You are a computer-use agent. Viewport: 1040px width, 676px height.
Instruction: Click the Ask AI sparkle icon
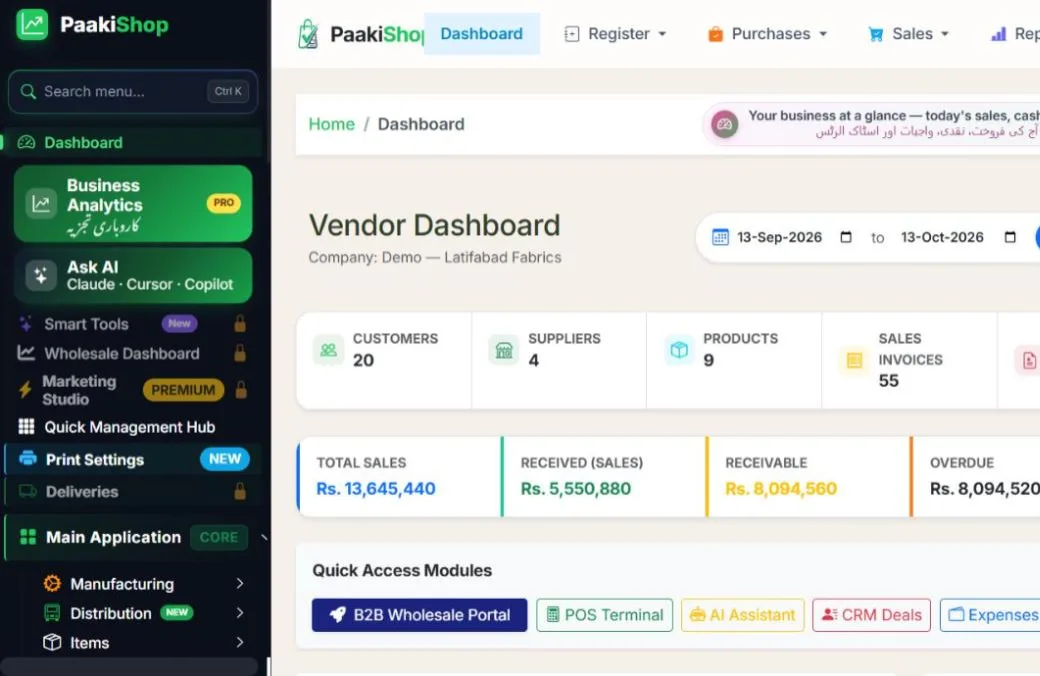point(41,275)
